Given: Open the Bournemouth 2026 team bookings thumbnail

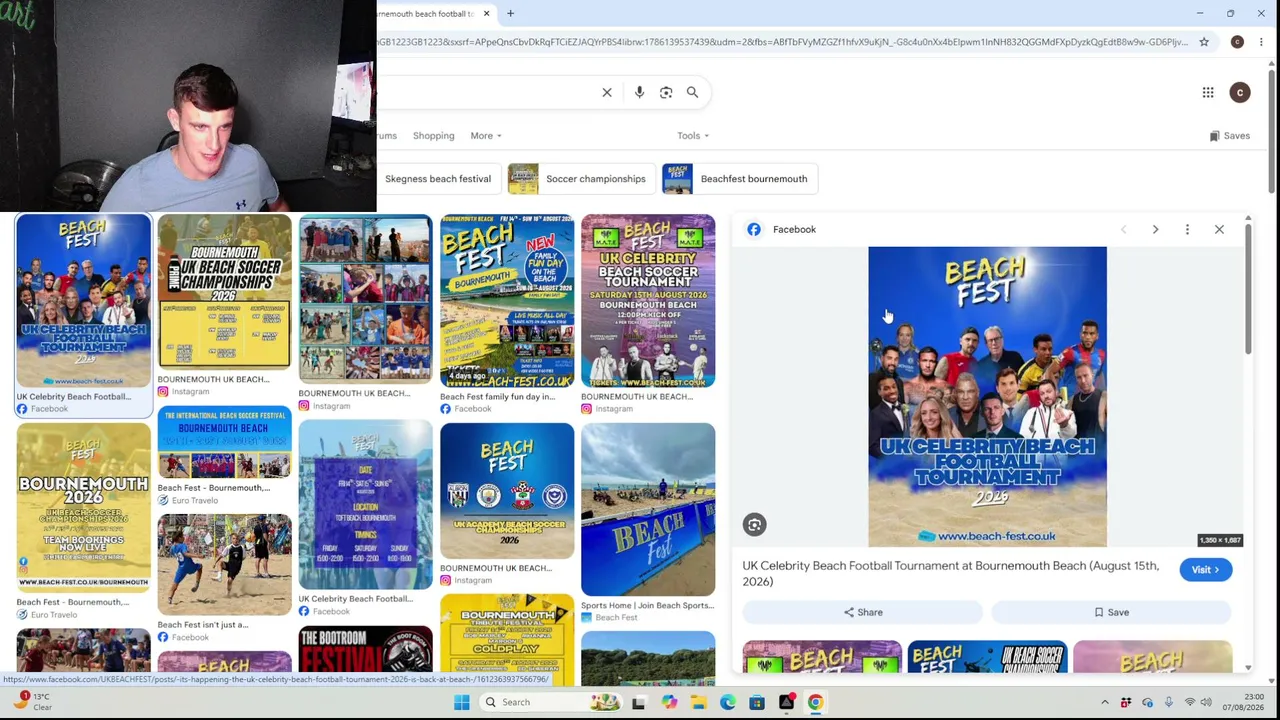Looking at the screenshot, I should pyautogui.click(x=83, y=508).
